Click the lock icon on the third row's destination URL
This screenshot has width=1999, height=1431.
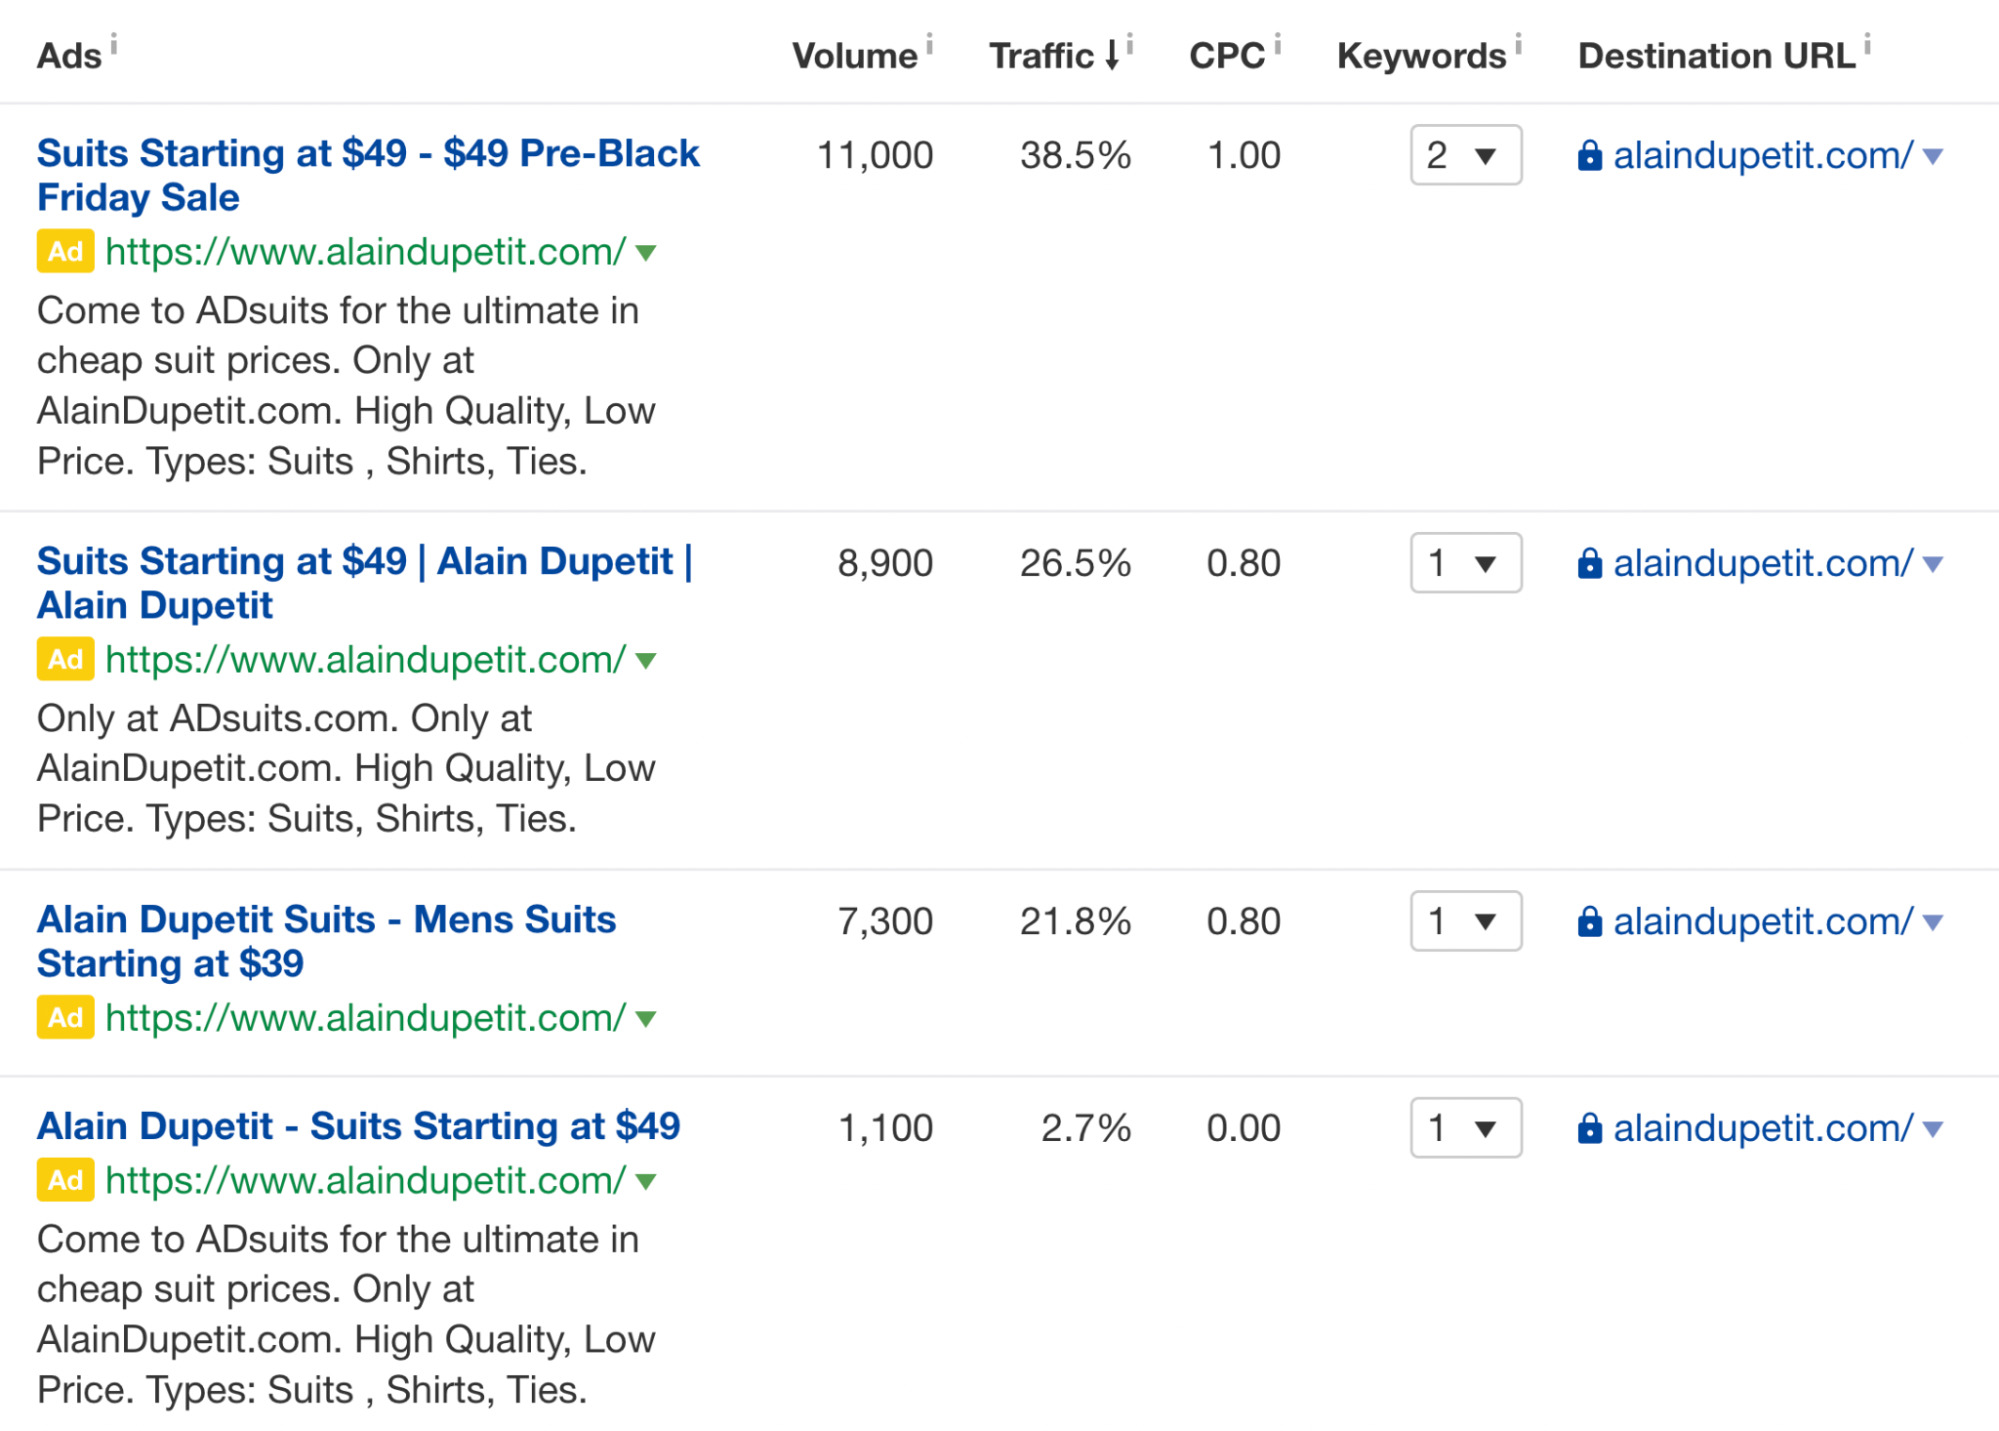(1590, 921)
